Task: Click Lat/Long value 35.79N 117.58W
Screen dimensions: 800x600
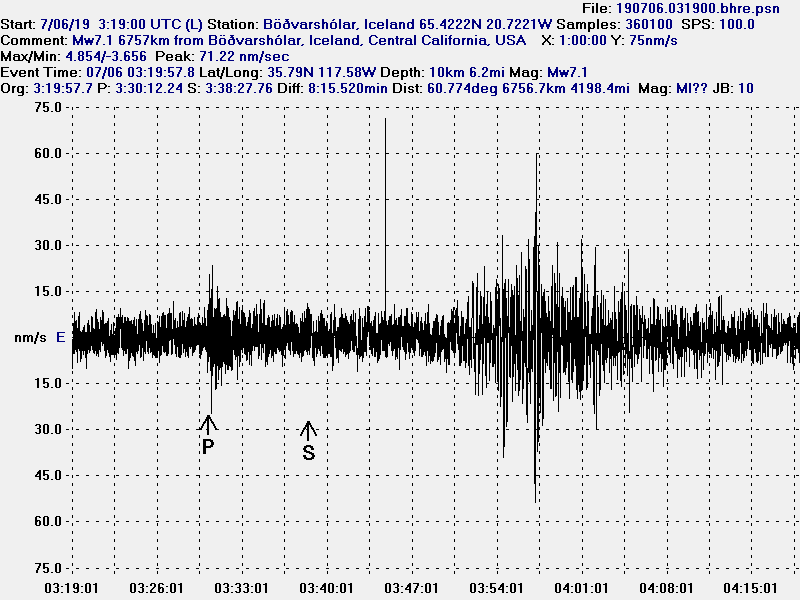Action: [x=321, y=72]
